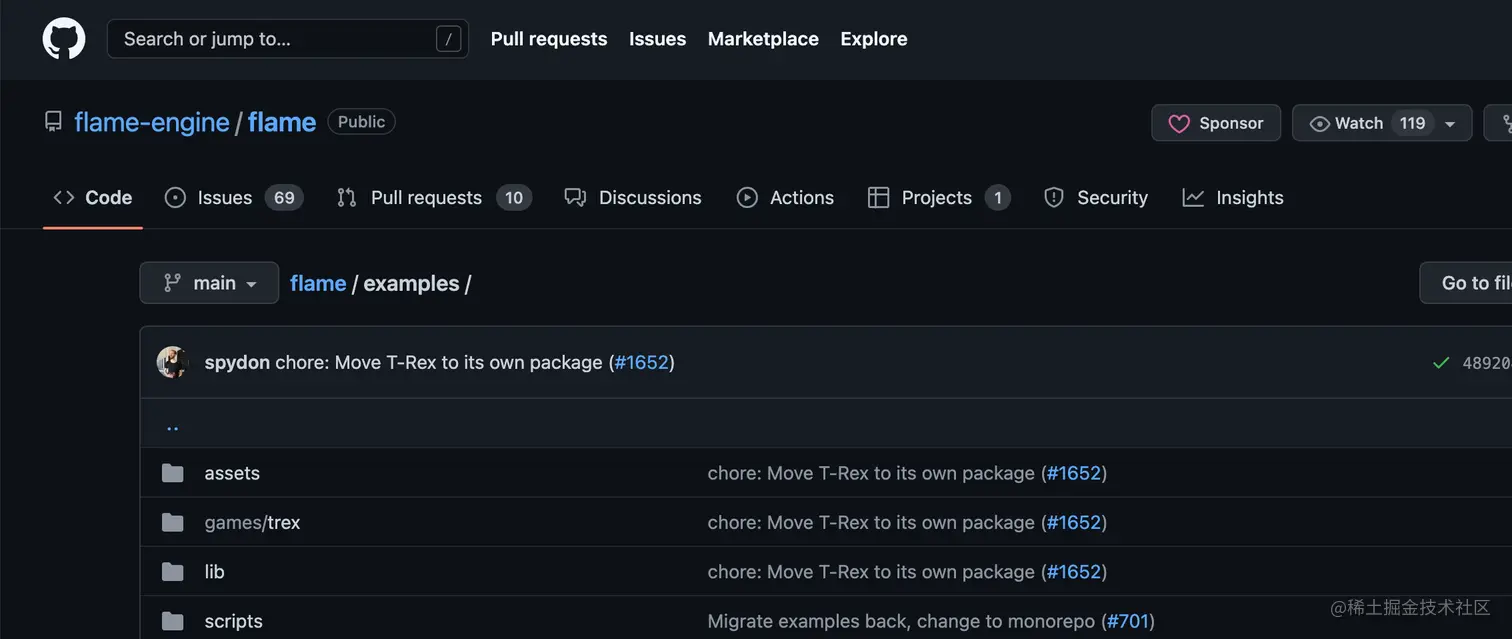Switch to the Projects tab
The height and width of the screenshot is (639, 1512).
(939, 197)
